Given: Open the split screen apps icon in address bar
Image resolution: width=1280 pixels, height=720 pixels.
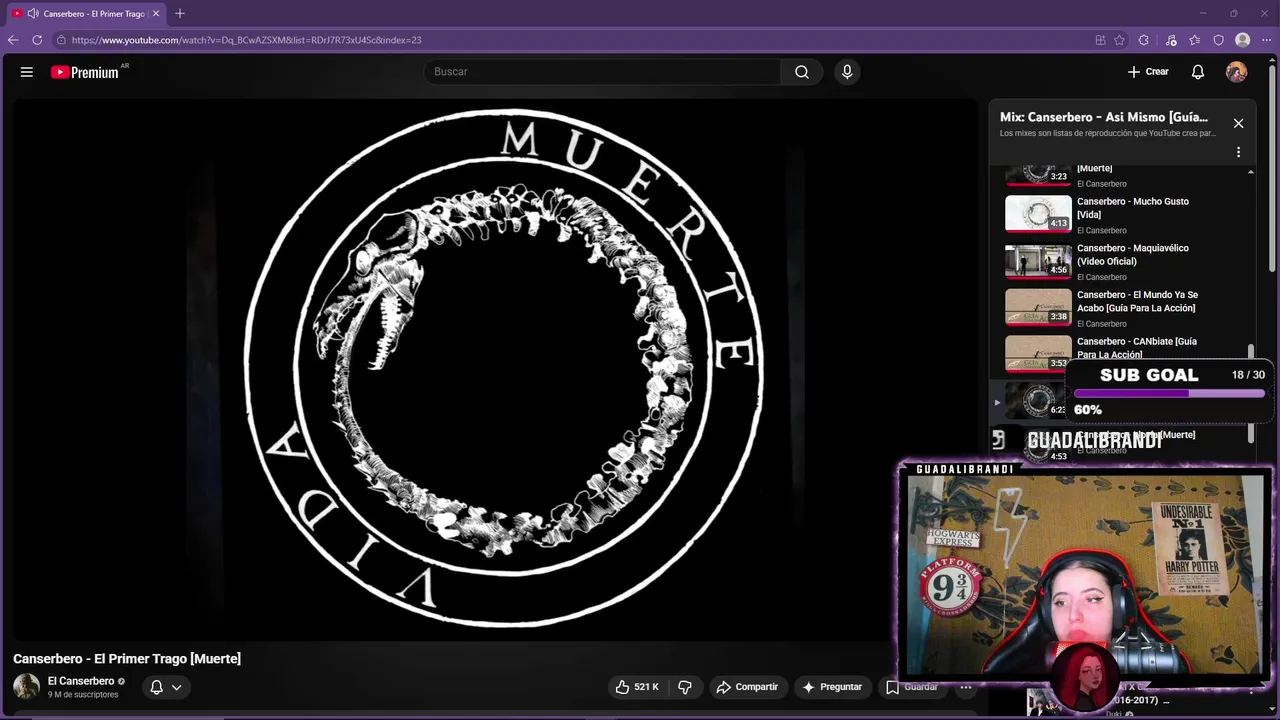Looking at the screenshot, I should pos(1100,40).
